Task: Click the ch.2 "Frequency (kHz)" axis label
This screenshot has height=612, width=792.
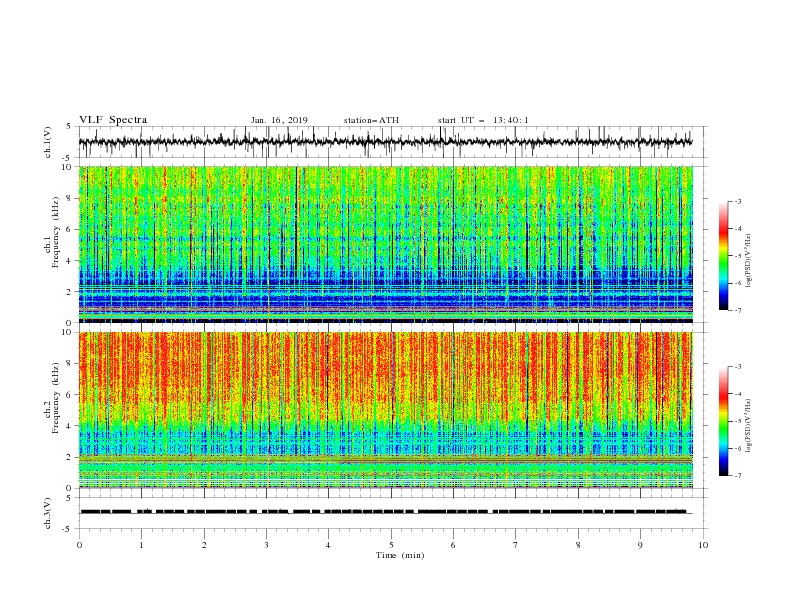Action: point(55,397)
